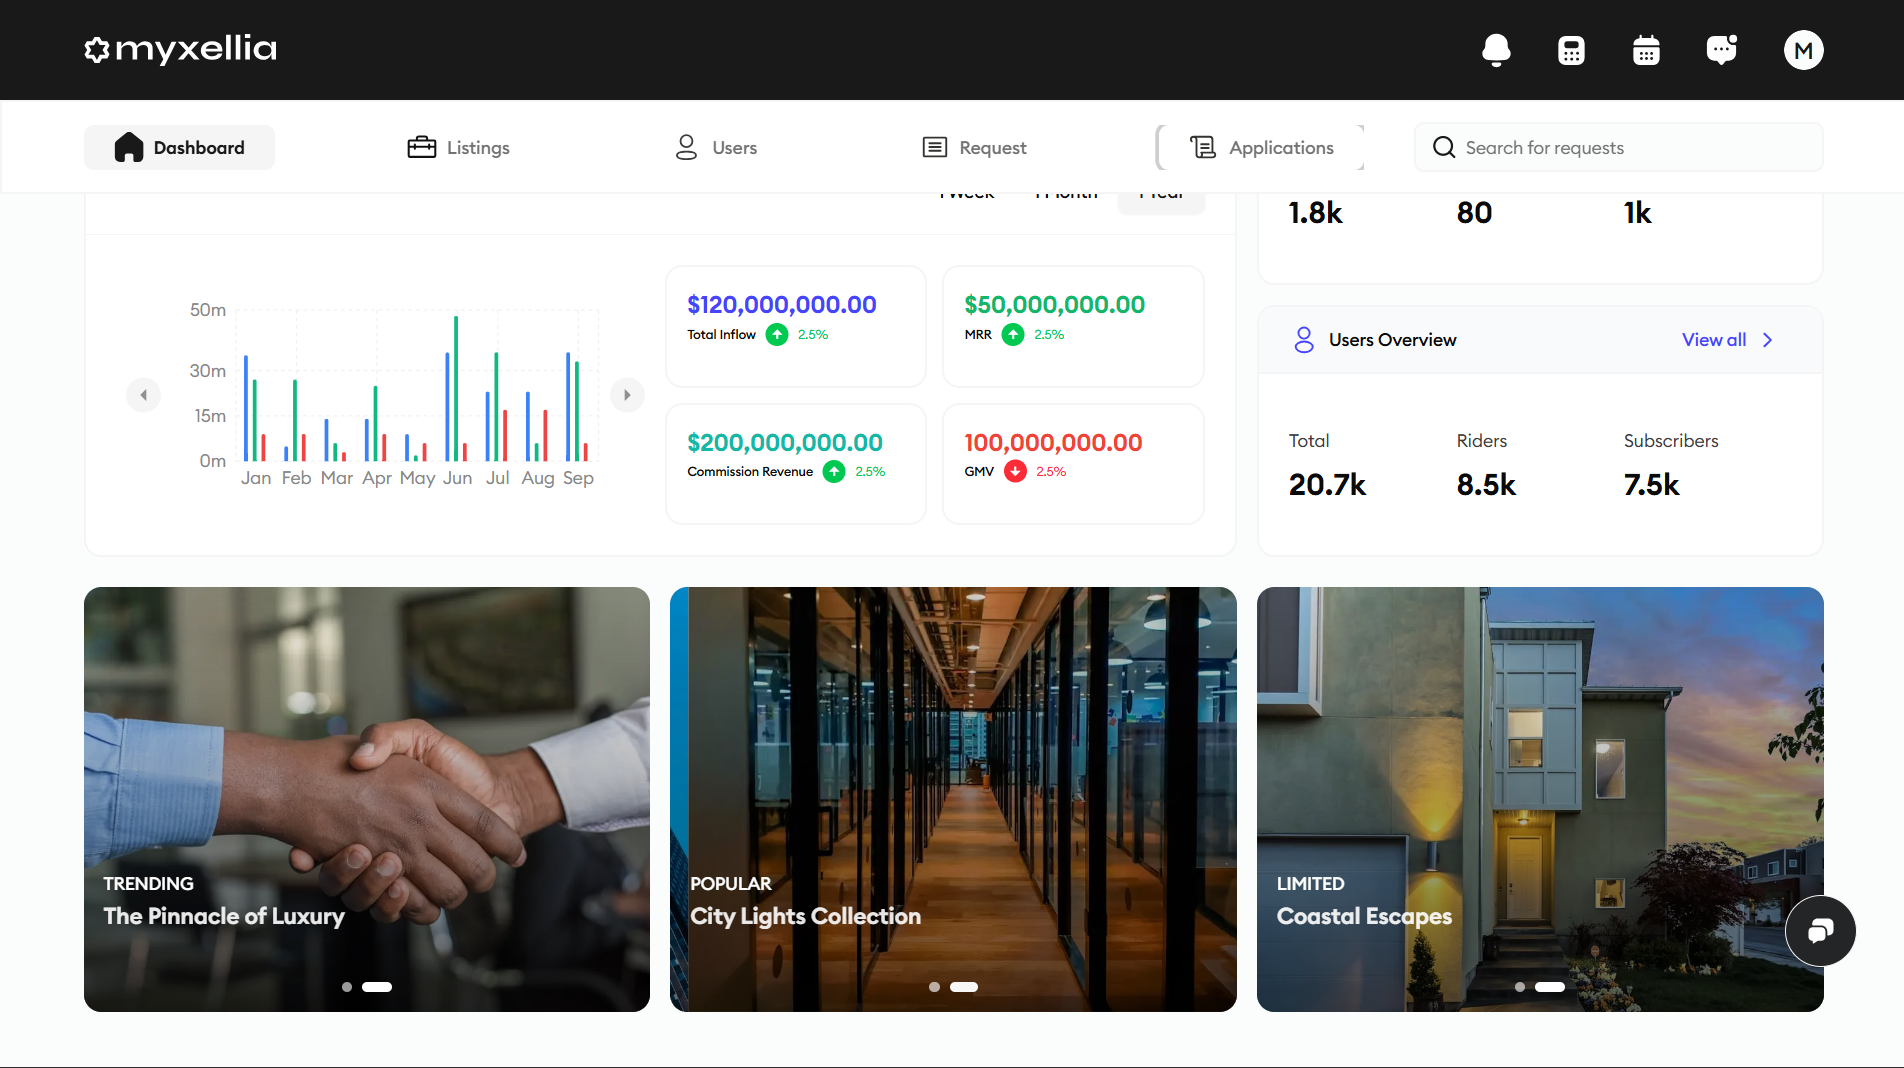This screenshot has height=1068, width=1904.
Task: Click the 1.8k statistic
Action: coord(1315,213)
